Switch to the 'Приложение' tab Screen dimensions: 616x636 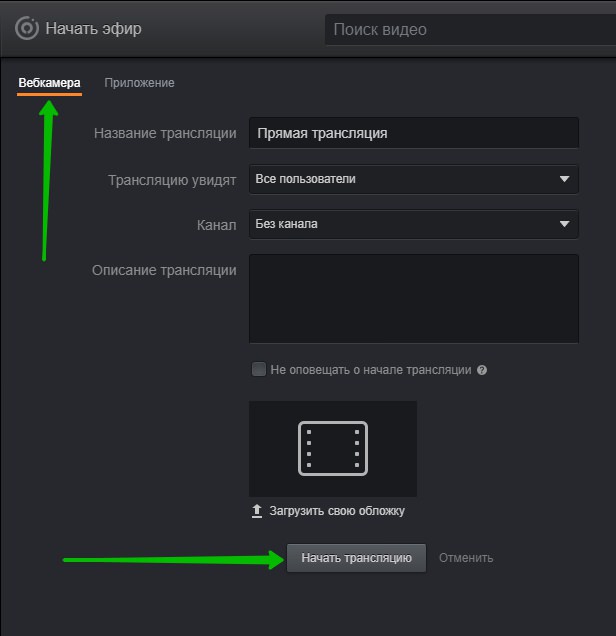139,83
